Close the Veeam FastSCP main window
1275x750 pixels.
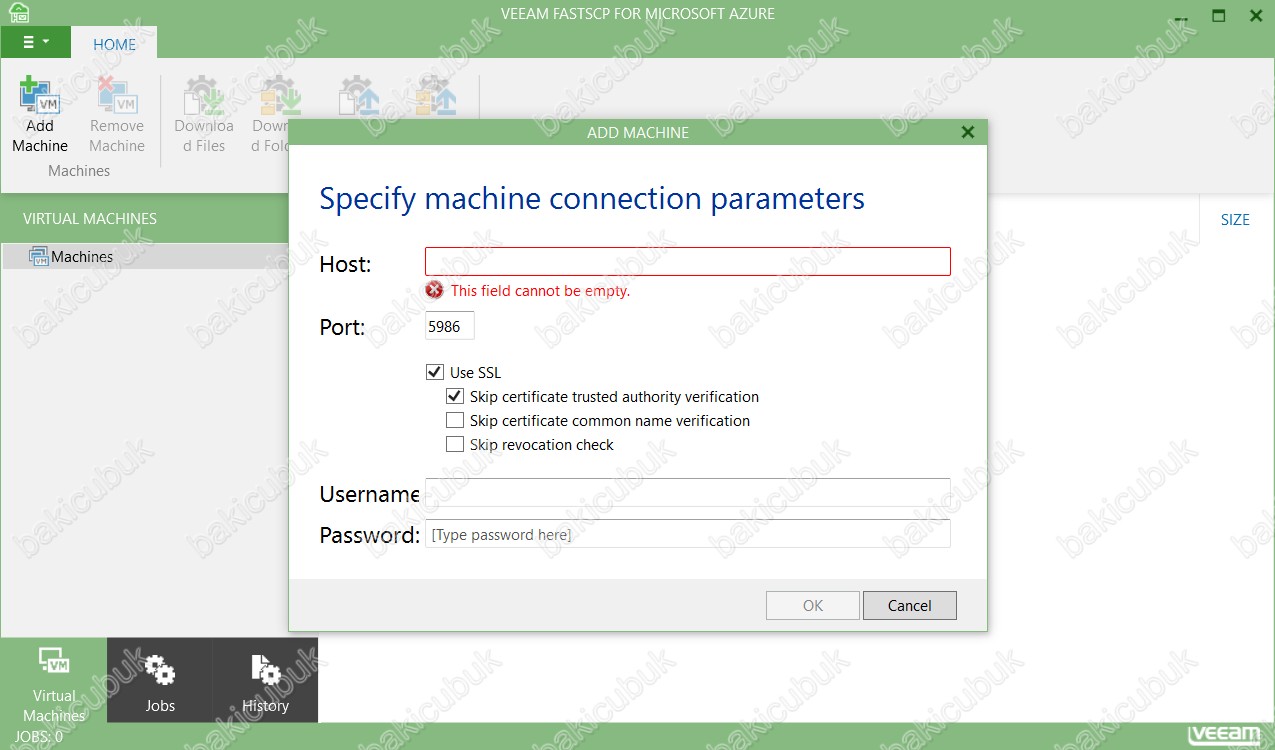point(1256,15)
